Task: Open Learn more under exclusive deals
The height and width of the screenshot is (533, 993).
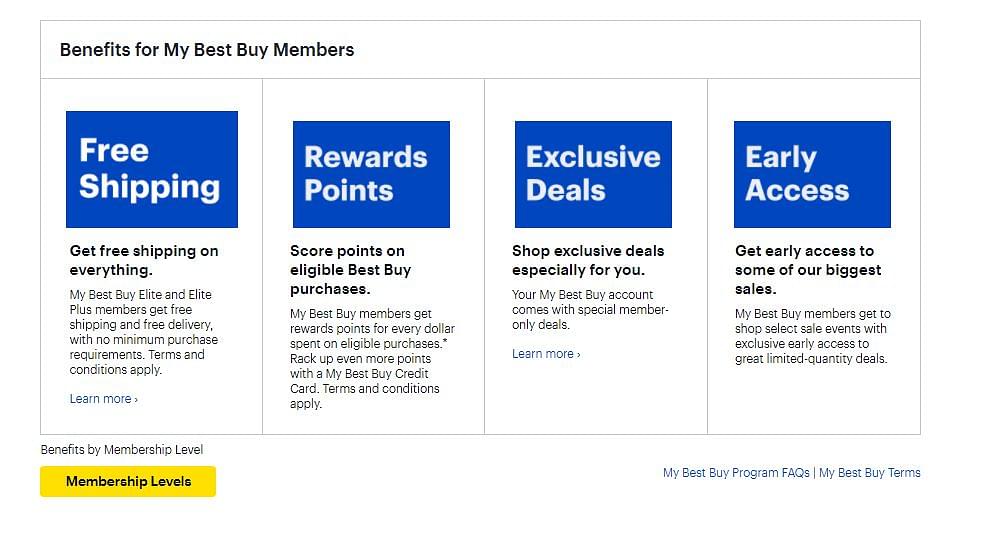Action: (546, 354)
